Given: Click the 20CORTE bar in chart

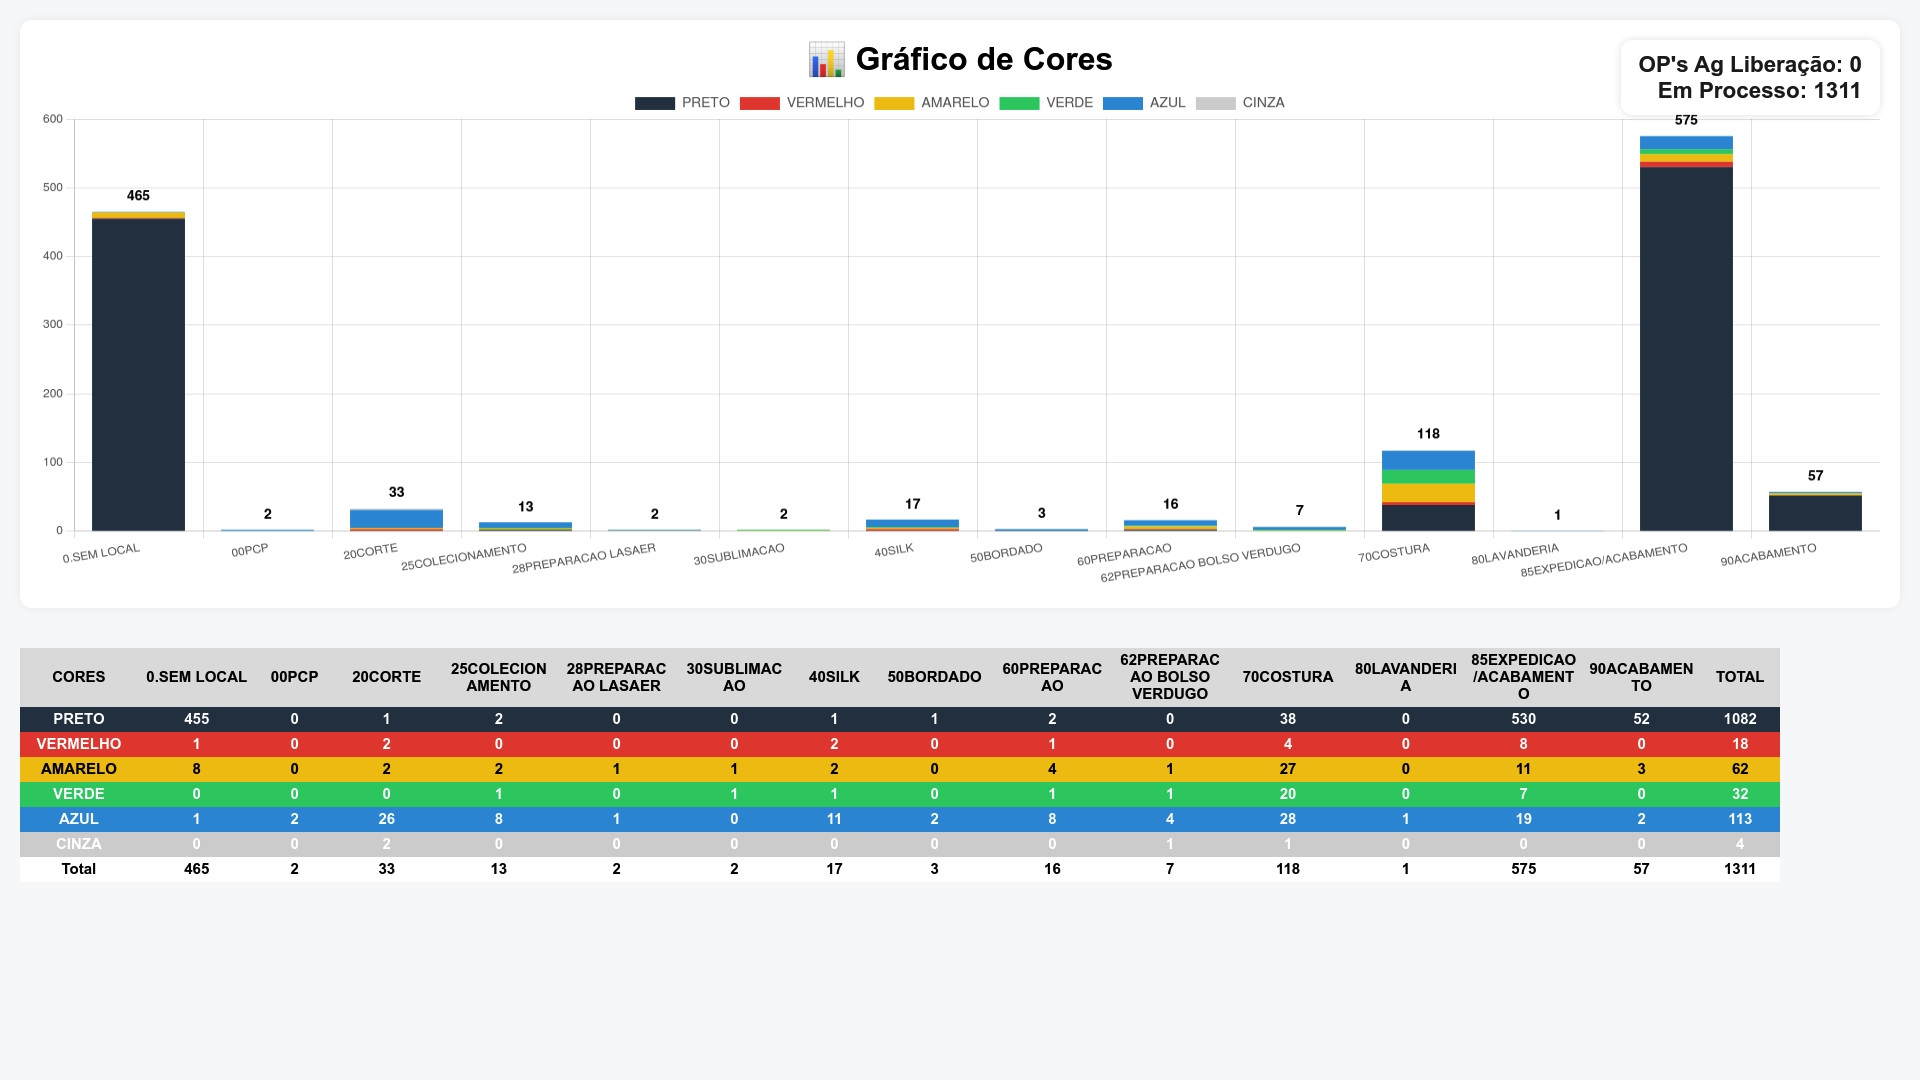Looking at the screenshot, I should click(x=396, y=519).
